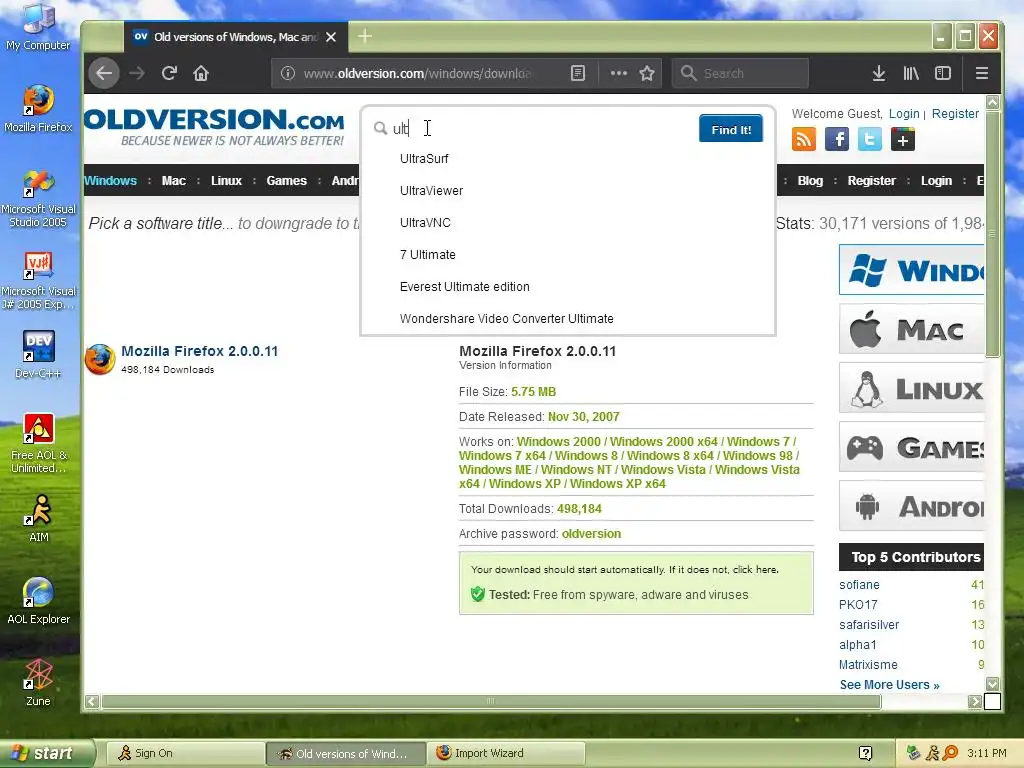1024x768 pixels.
Task: Toggle reader view icon
Action: pyautogui.click(x=578, y=73)
